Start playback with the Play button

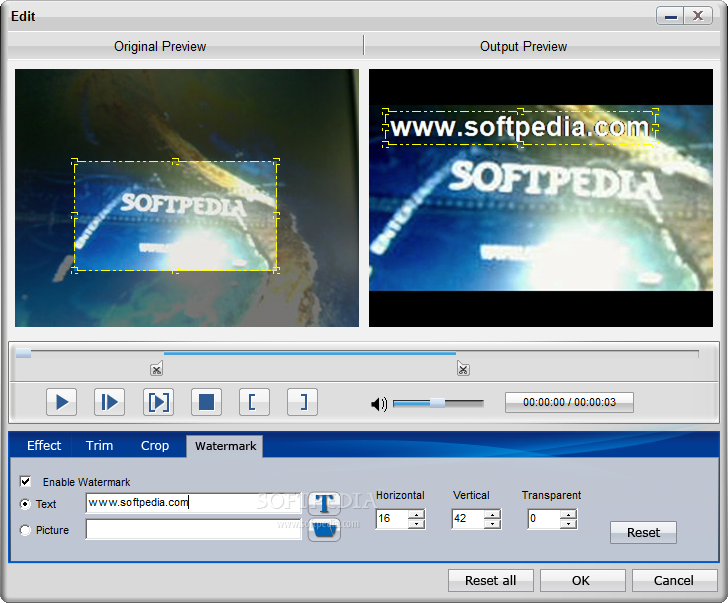(61, 402)
